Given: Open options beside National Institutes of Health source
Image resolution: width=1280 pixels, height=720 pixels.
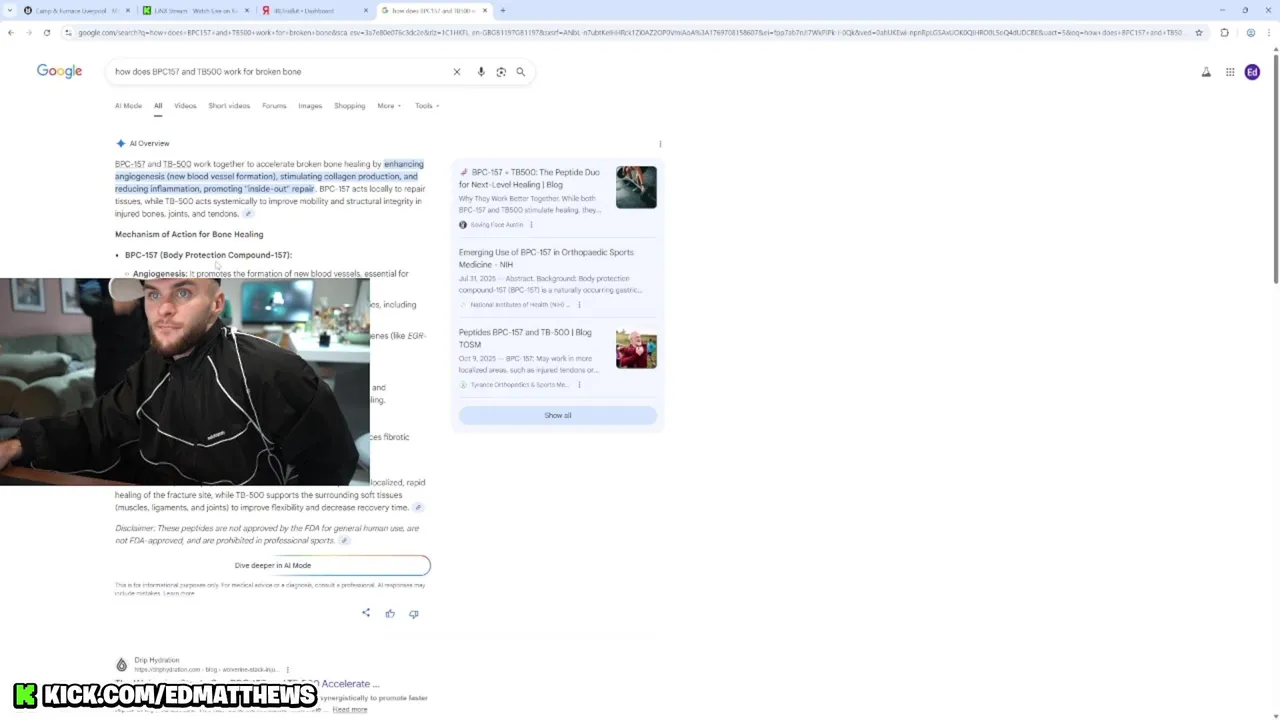Looking at the screenshot, I should (x=579, y=305).
